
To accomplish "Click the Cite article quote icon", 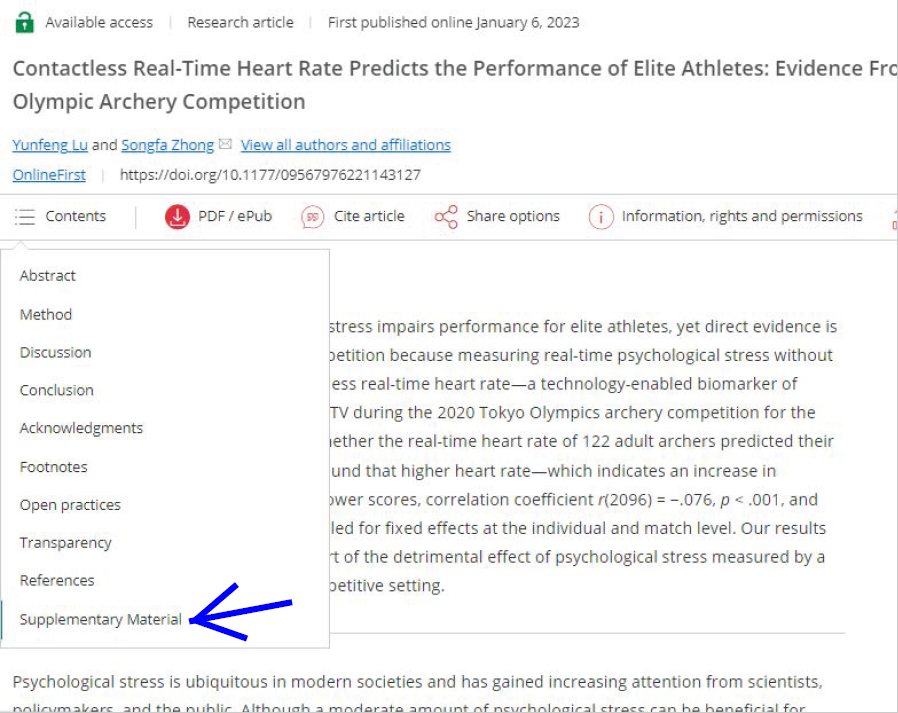I will click(x=313, y=216).
